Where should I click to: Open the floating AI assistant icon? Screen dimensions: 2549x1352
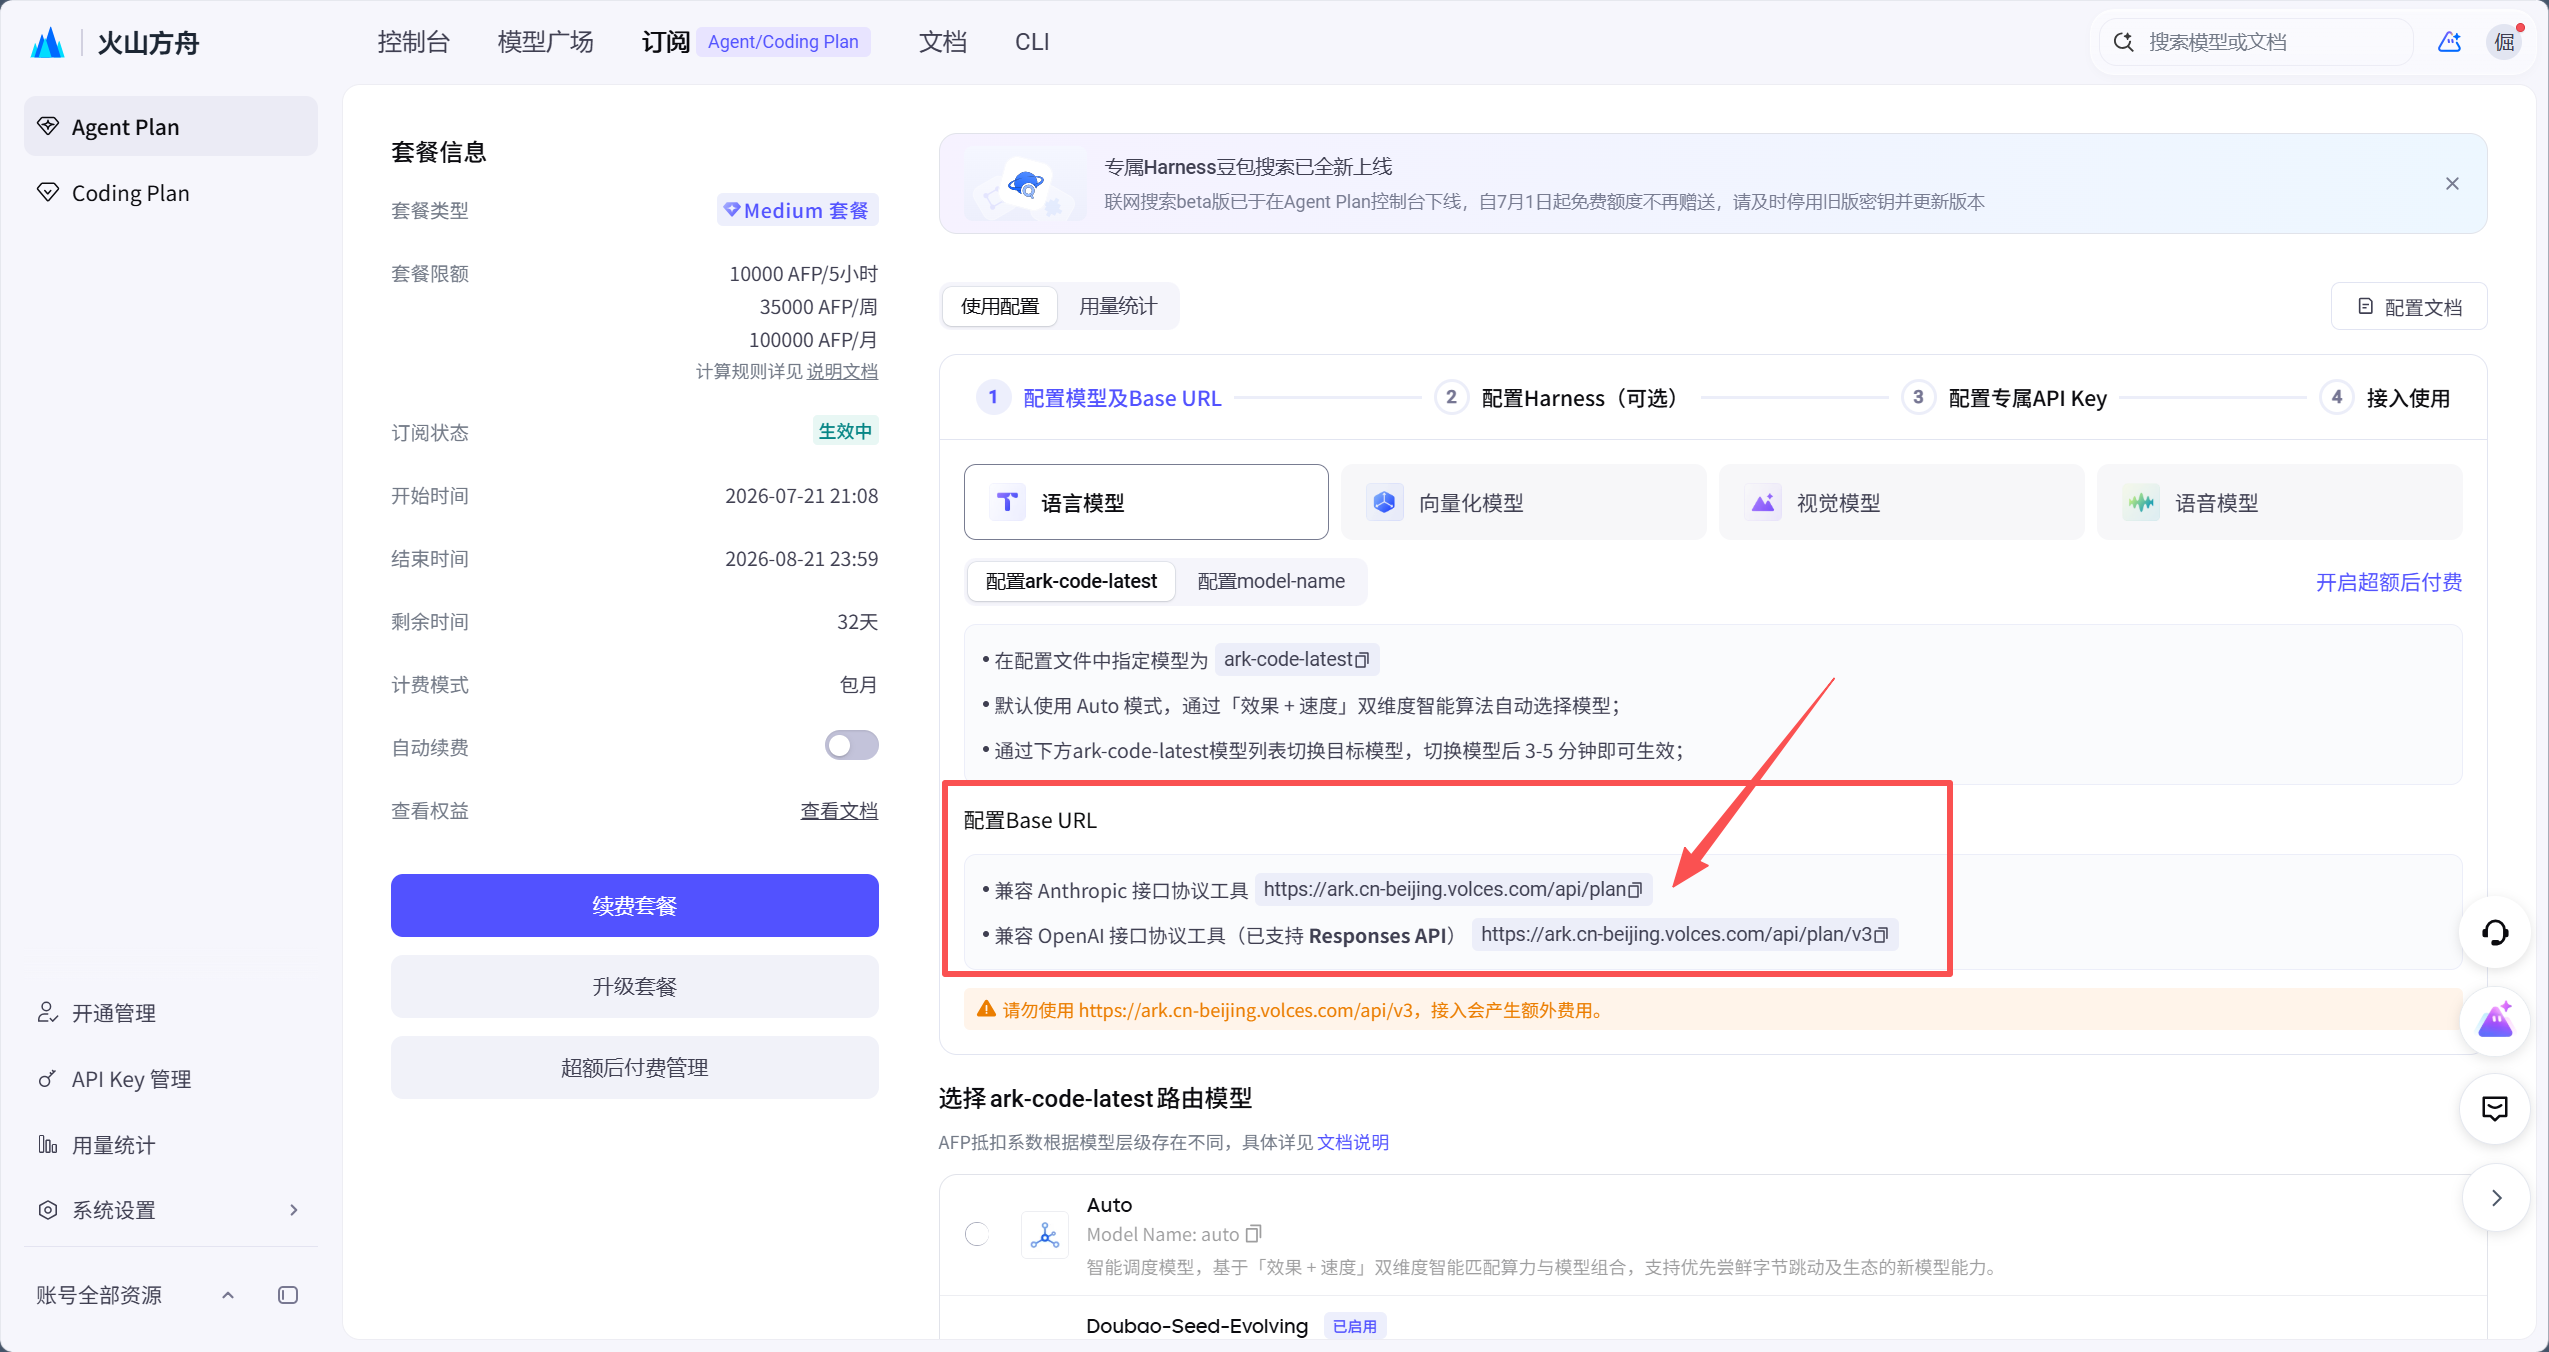coord(2495,1021)
